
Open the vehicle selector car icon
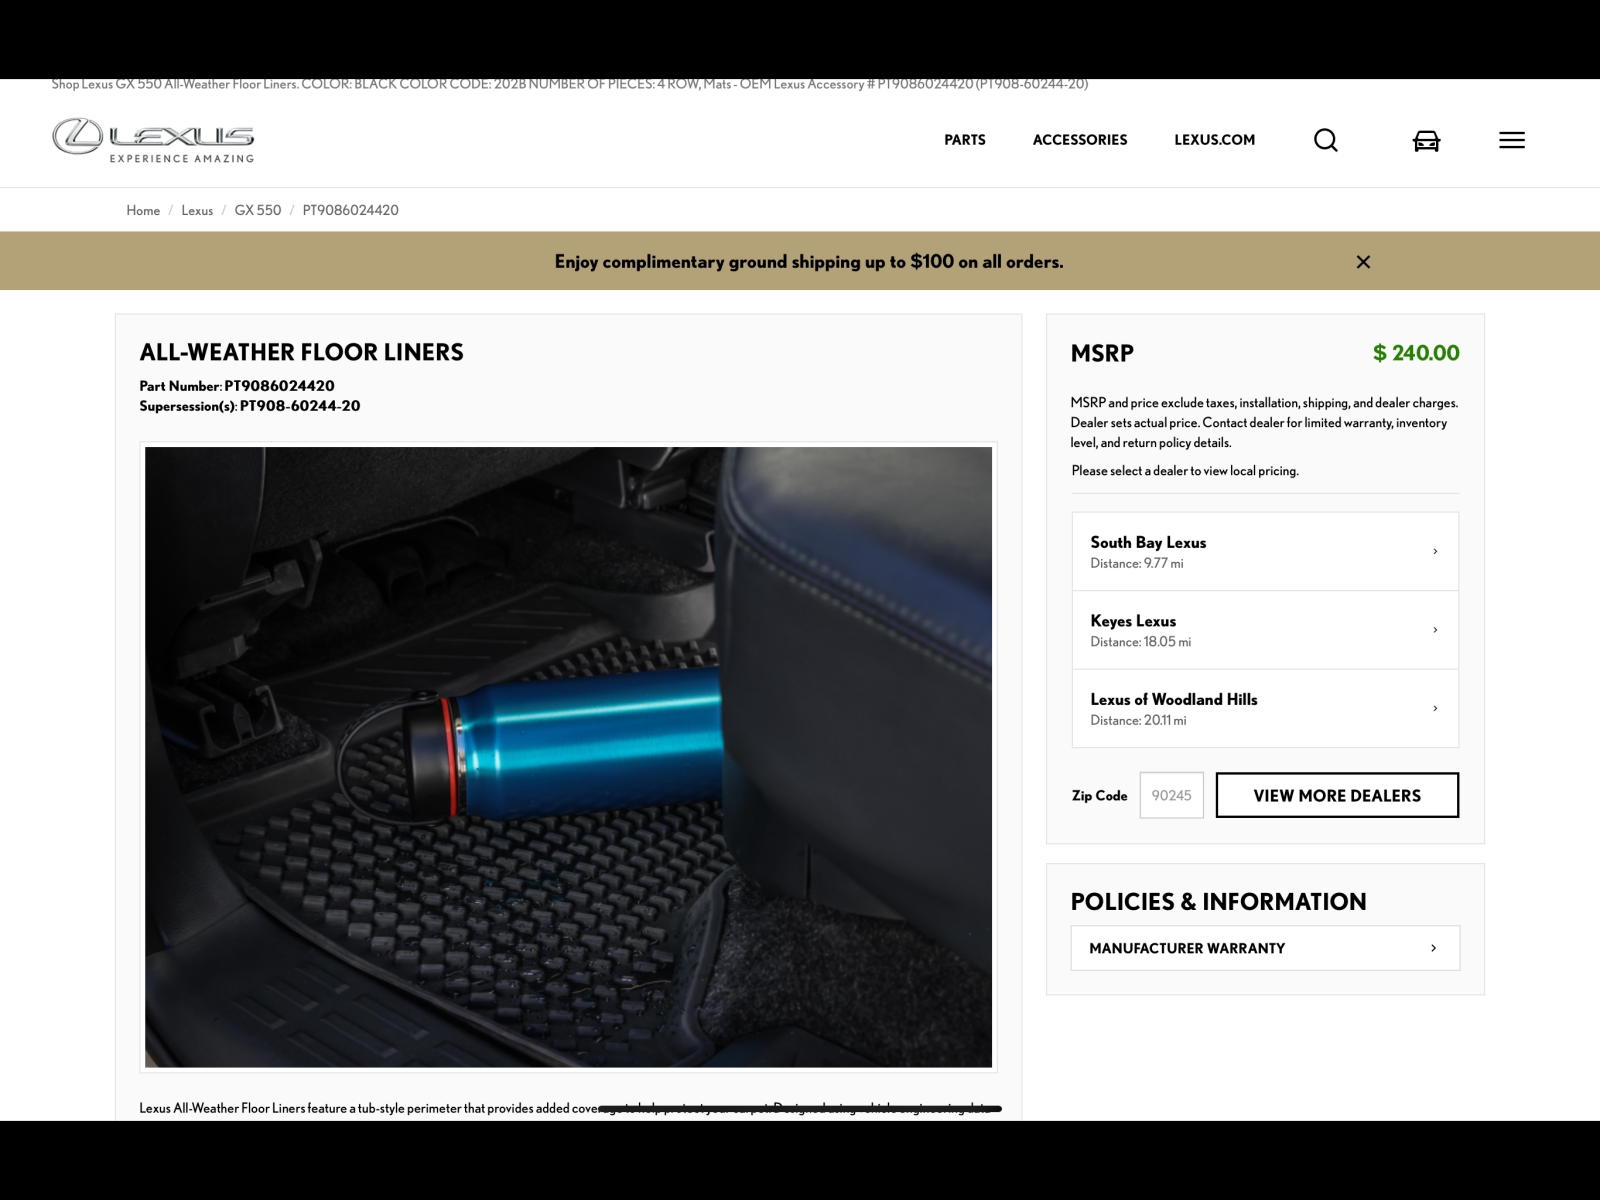[x=1426, y=141]
